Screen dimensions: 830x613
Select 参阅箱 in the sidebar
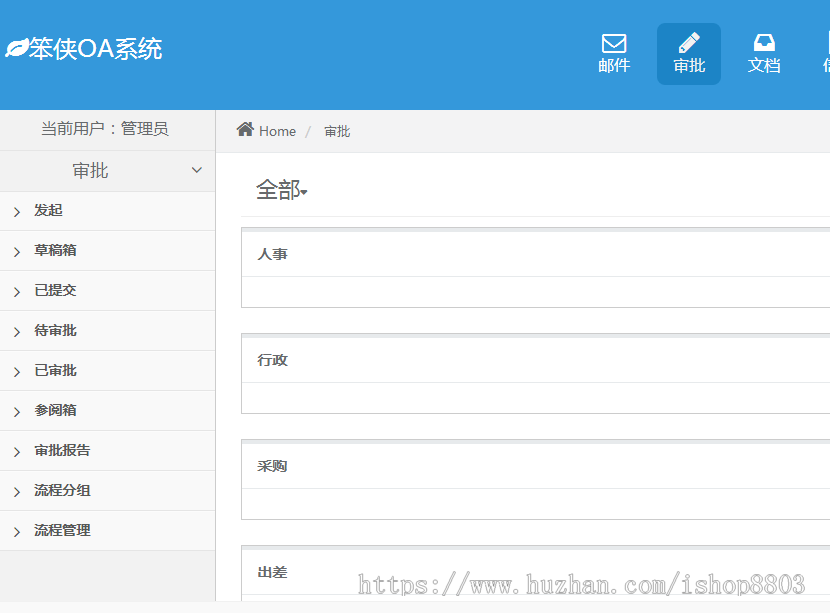point(54,410)
